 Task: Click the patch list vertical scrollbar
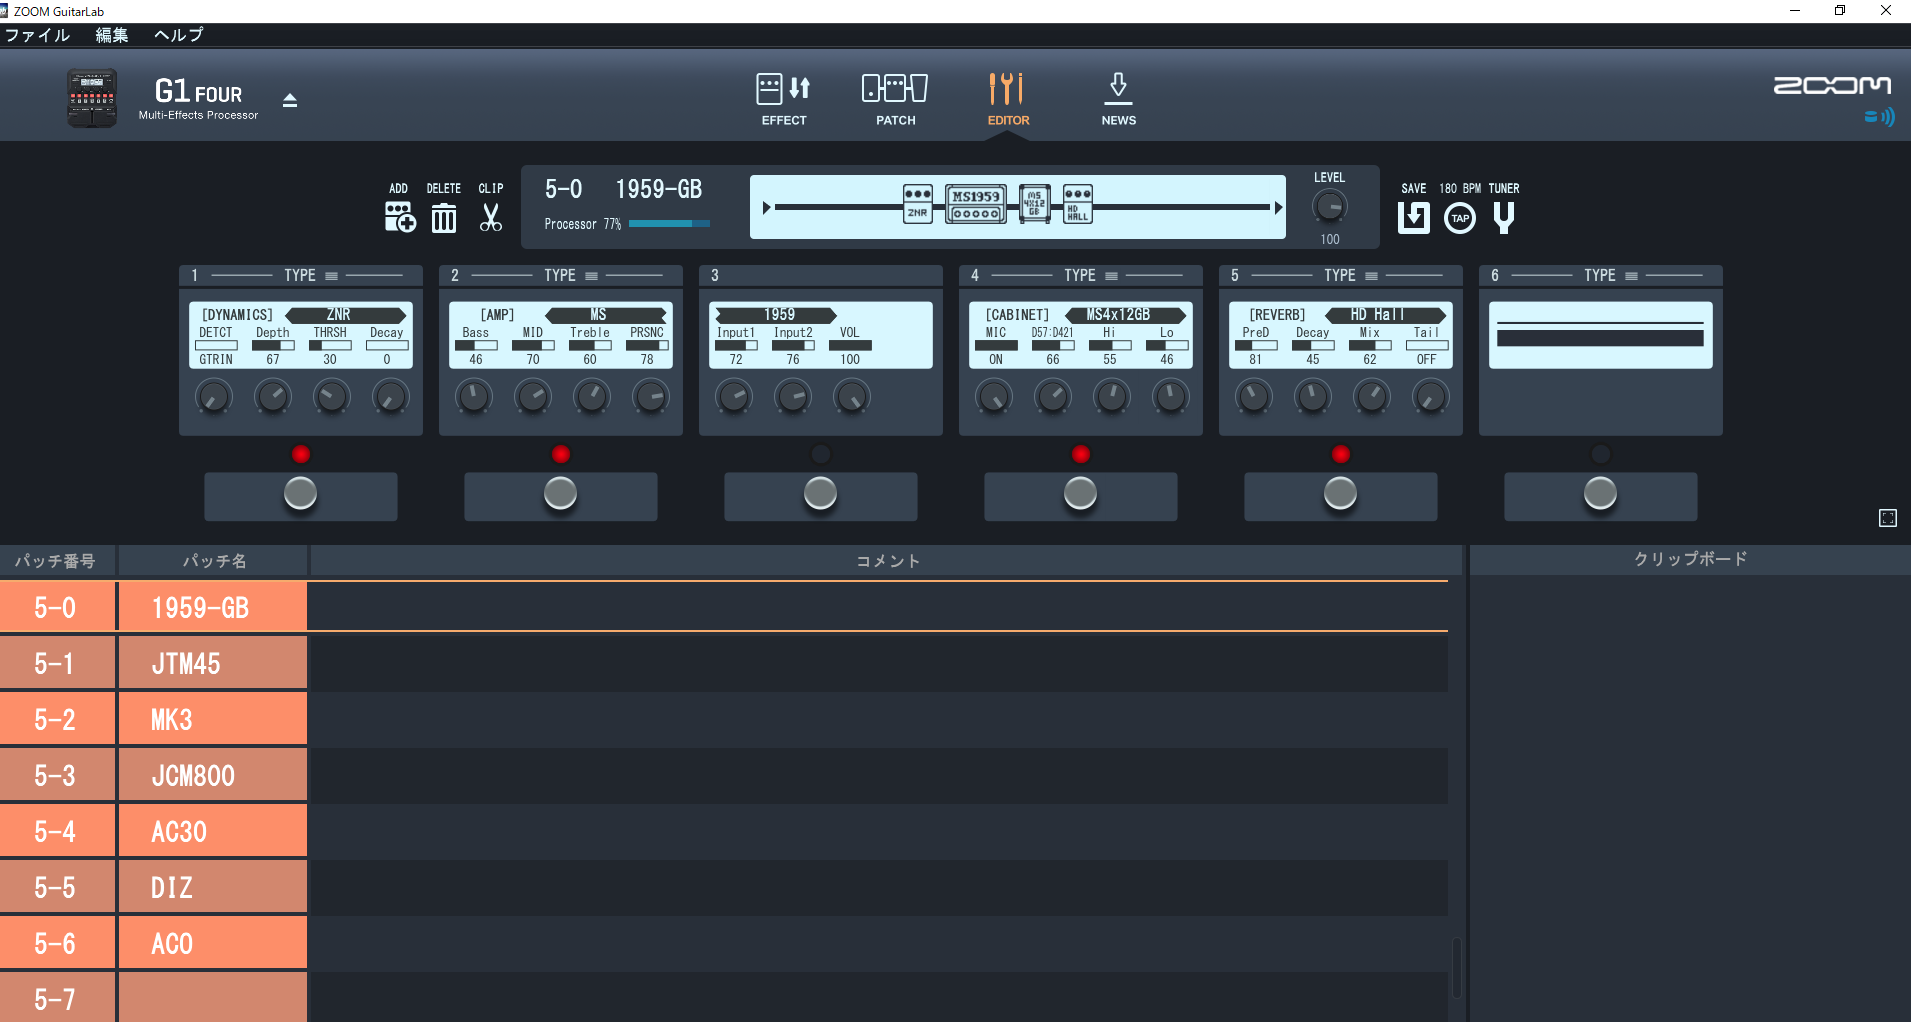coord(1456,967)
